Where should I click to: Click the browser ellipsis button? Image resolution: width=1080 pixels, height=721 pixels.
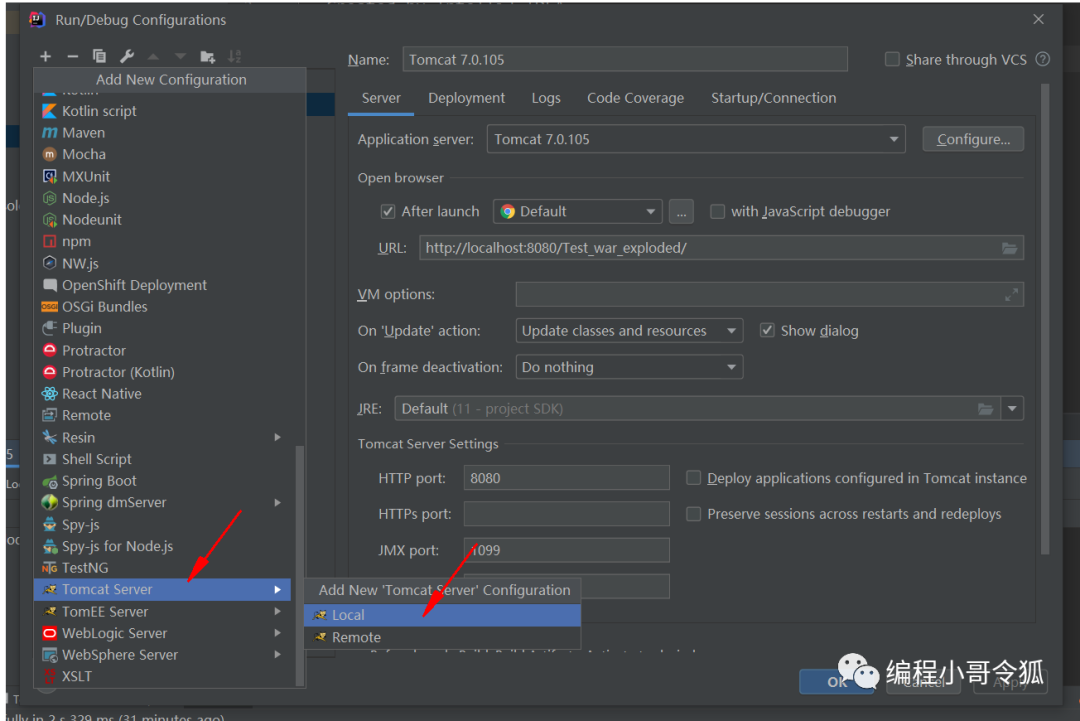point(681,211)
